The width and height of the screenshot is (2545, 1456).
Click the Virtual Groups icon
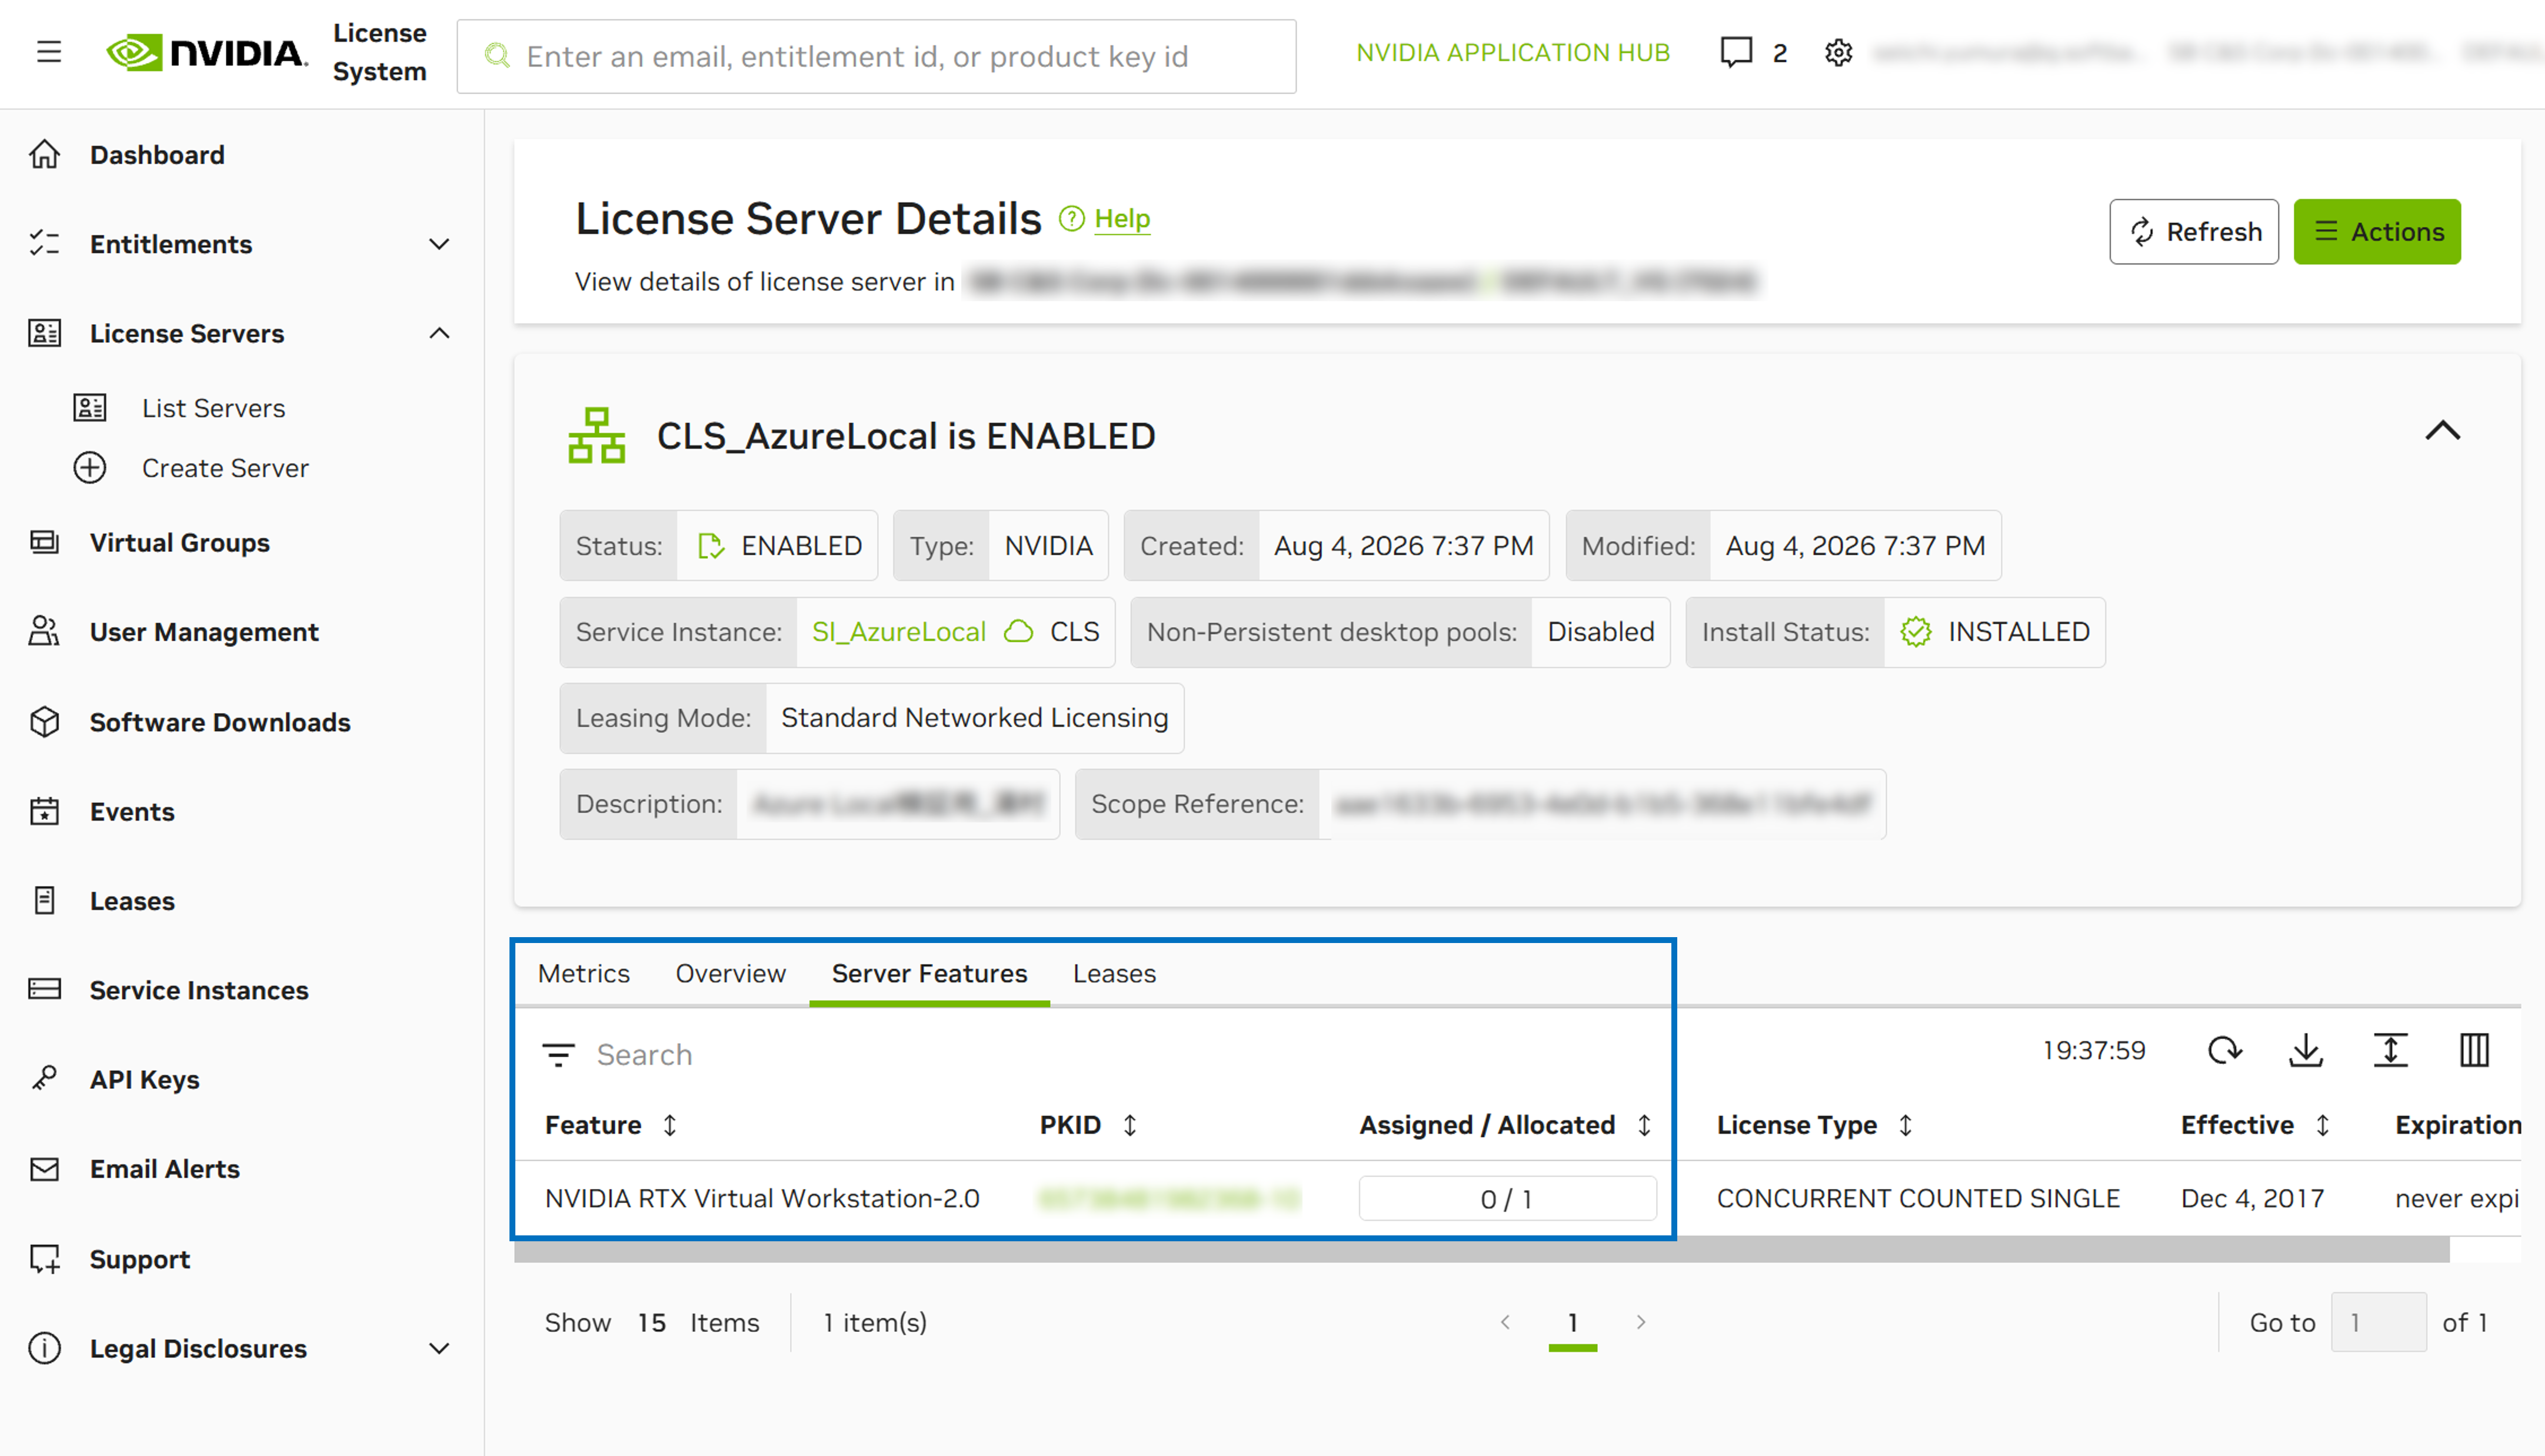pos(44,543)
